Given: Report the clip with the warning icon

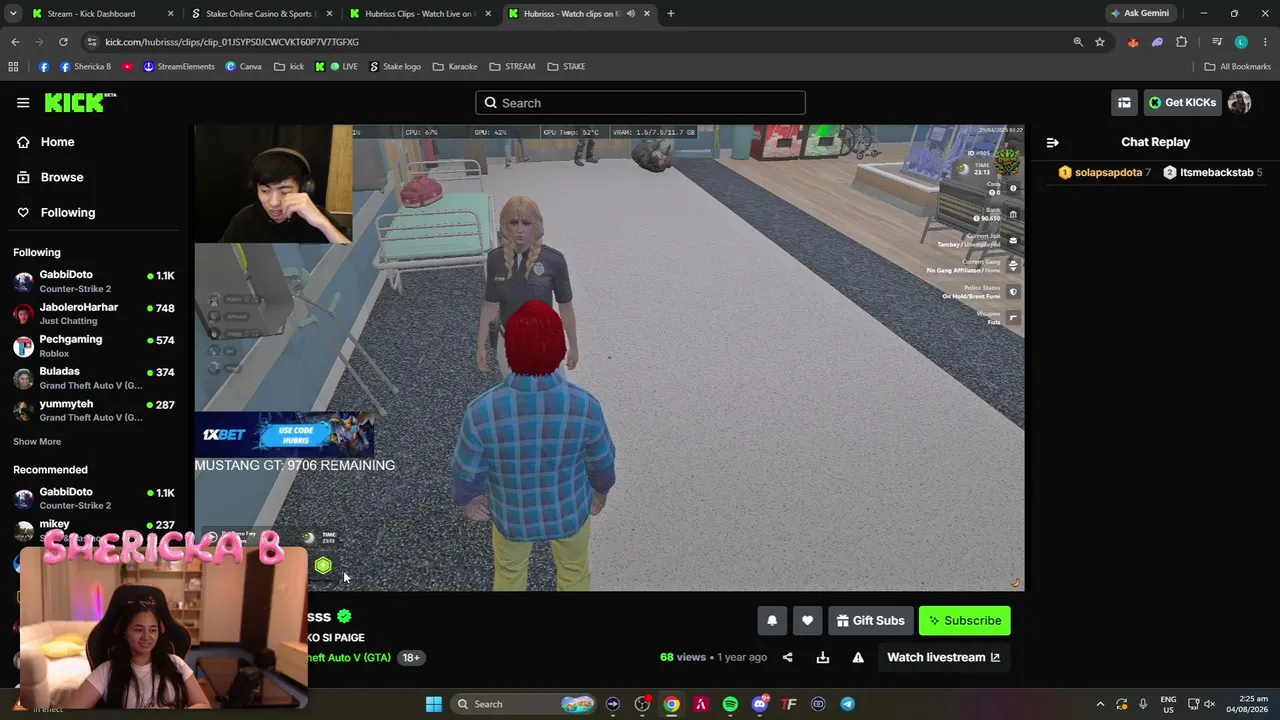Looking at the screenshot, I should [858, 657].
